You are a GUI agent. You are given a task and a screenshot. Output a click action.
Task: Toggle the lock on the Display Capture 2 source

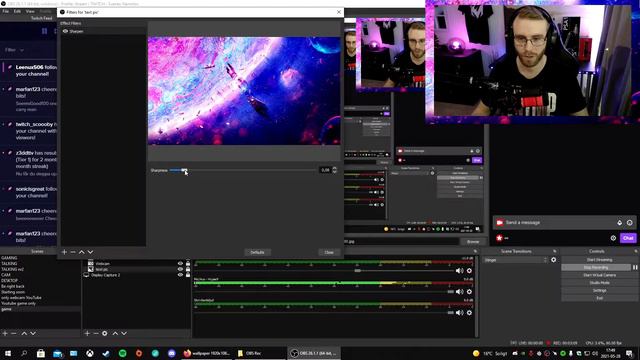coord(188,275)
